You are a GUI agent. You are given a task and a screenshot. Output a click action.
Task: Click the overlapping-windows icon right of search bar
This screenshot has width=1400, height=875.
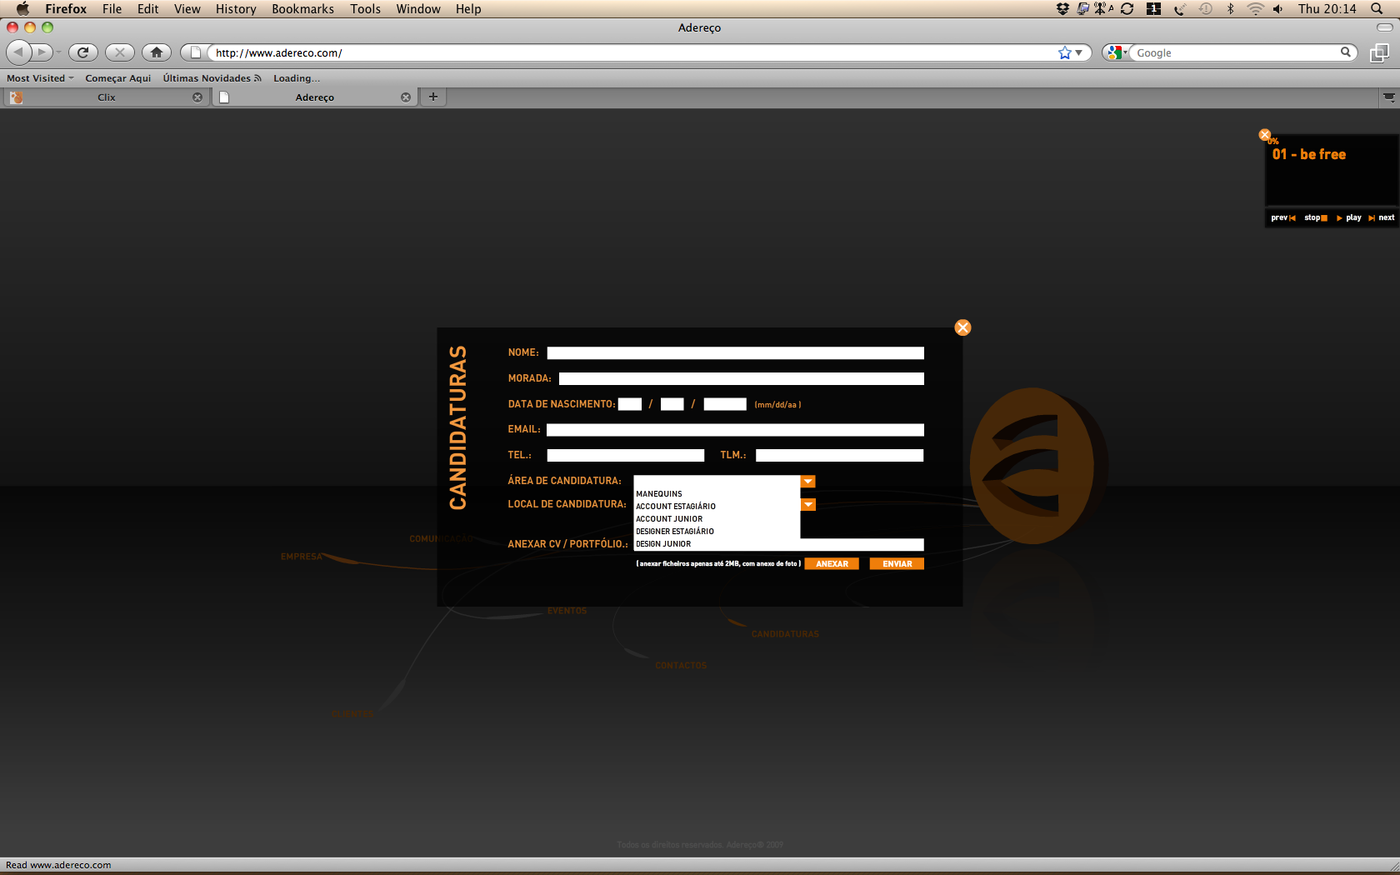click(1380, 52)
